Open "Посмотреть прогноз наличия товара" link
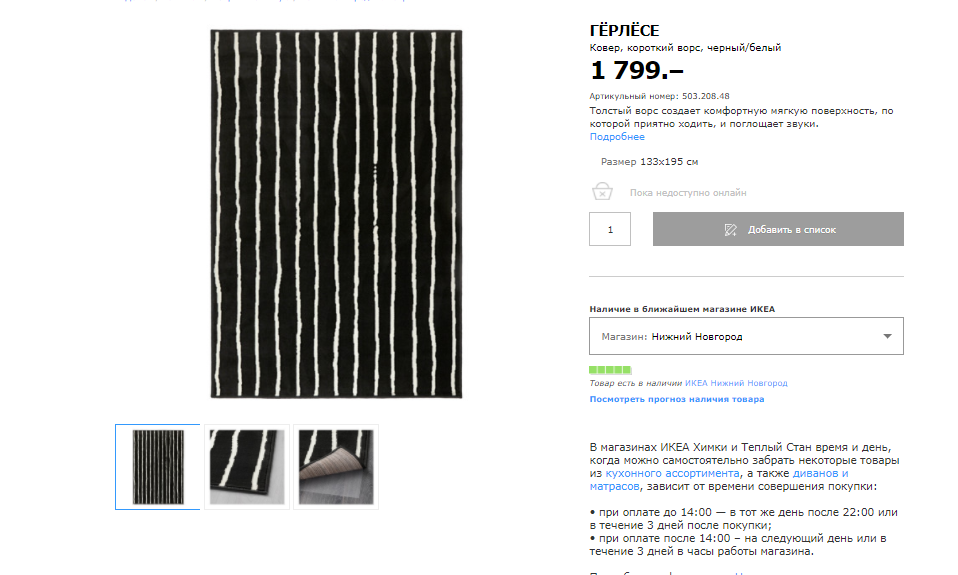958x575 pixels. click(677, 399)
